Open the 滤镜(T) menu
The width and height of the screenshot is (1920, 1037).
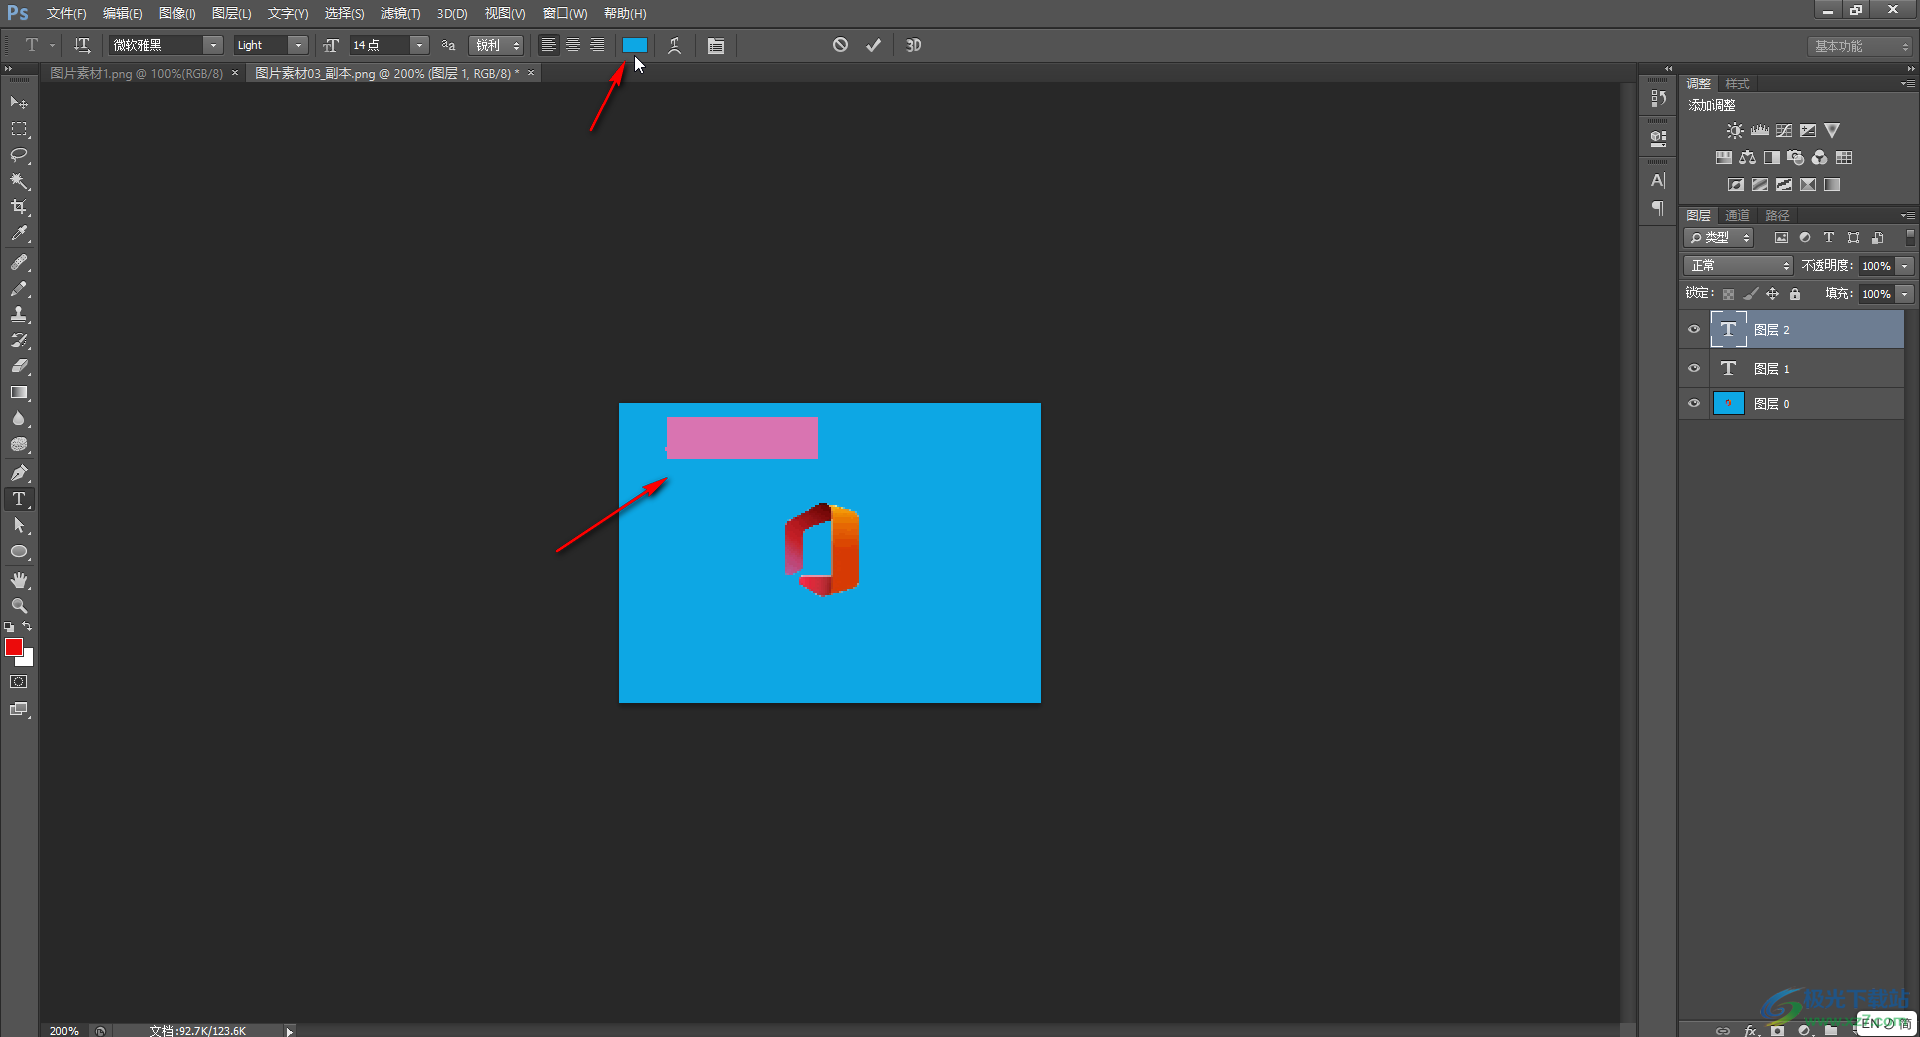(400, 13)
